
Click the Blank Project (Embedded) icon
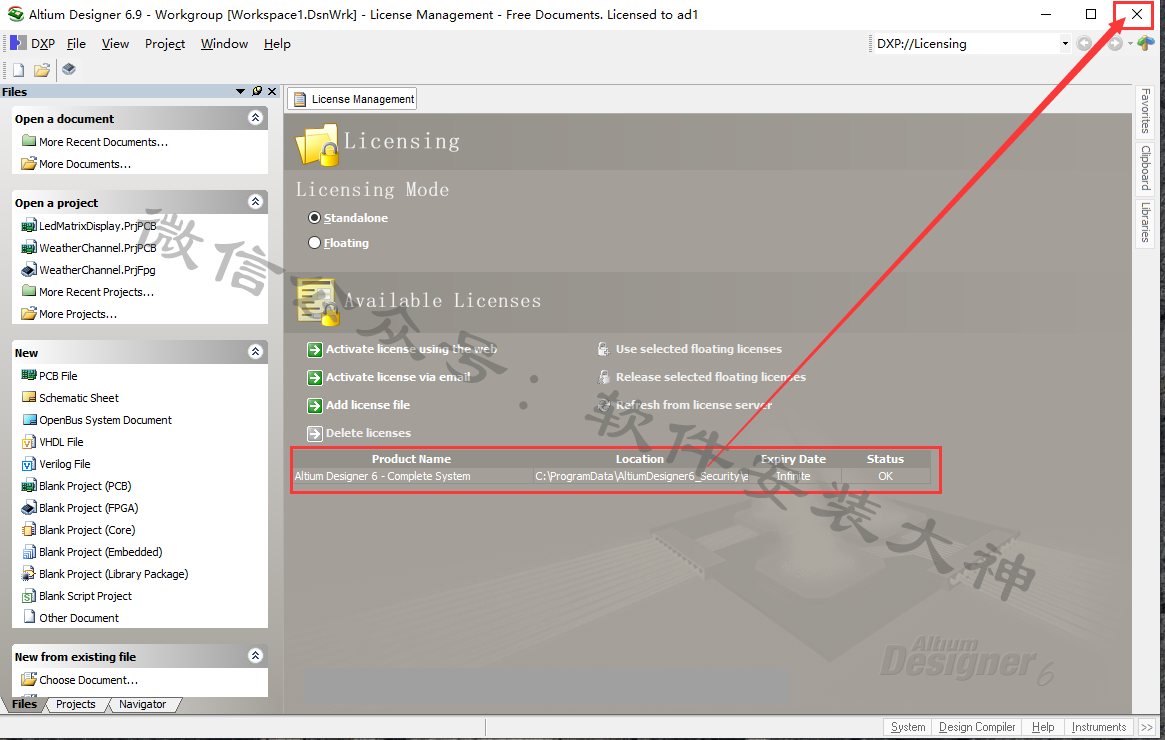click(x=29, y=552)
